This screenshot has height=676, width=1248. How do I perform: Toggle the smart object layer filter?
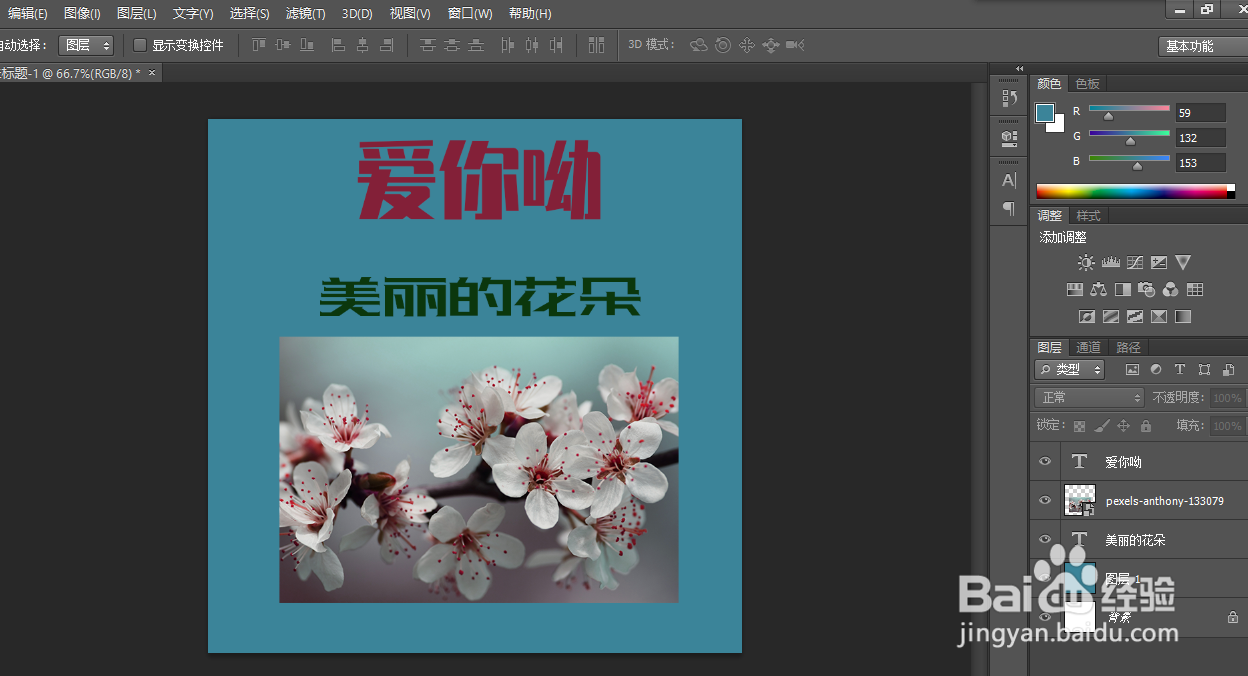click(x=1228, y=369)
